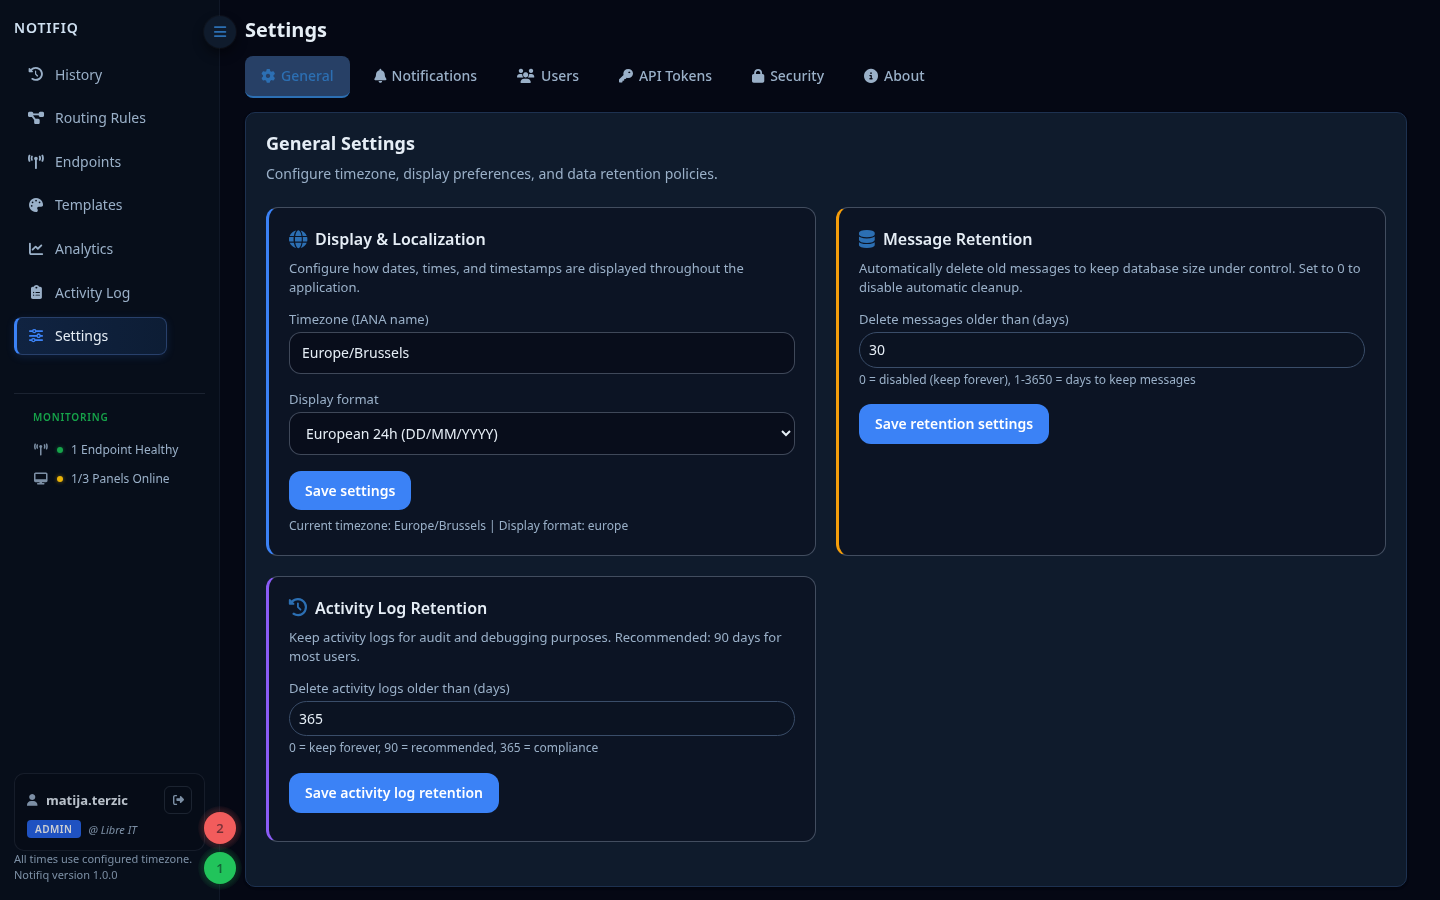Click the General Settings heading
This screenshot has width=1440, height=900.
point(340,143)
